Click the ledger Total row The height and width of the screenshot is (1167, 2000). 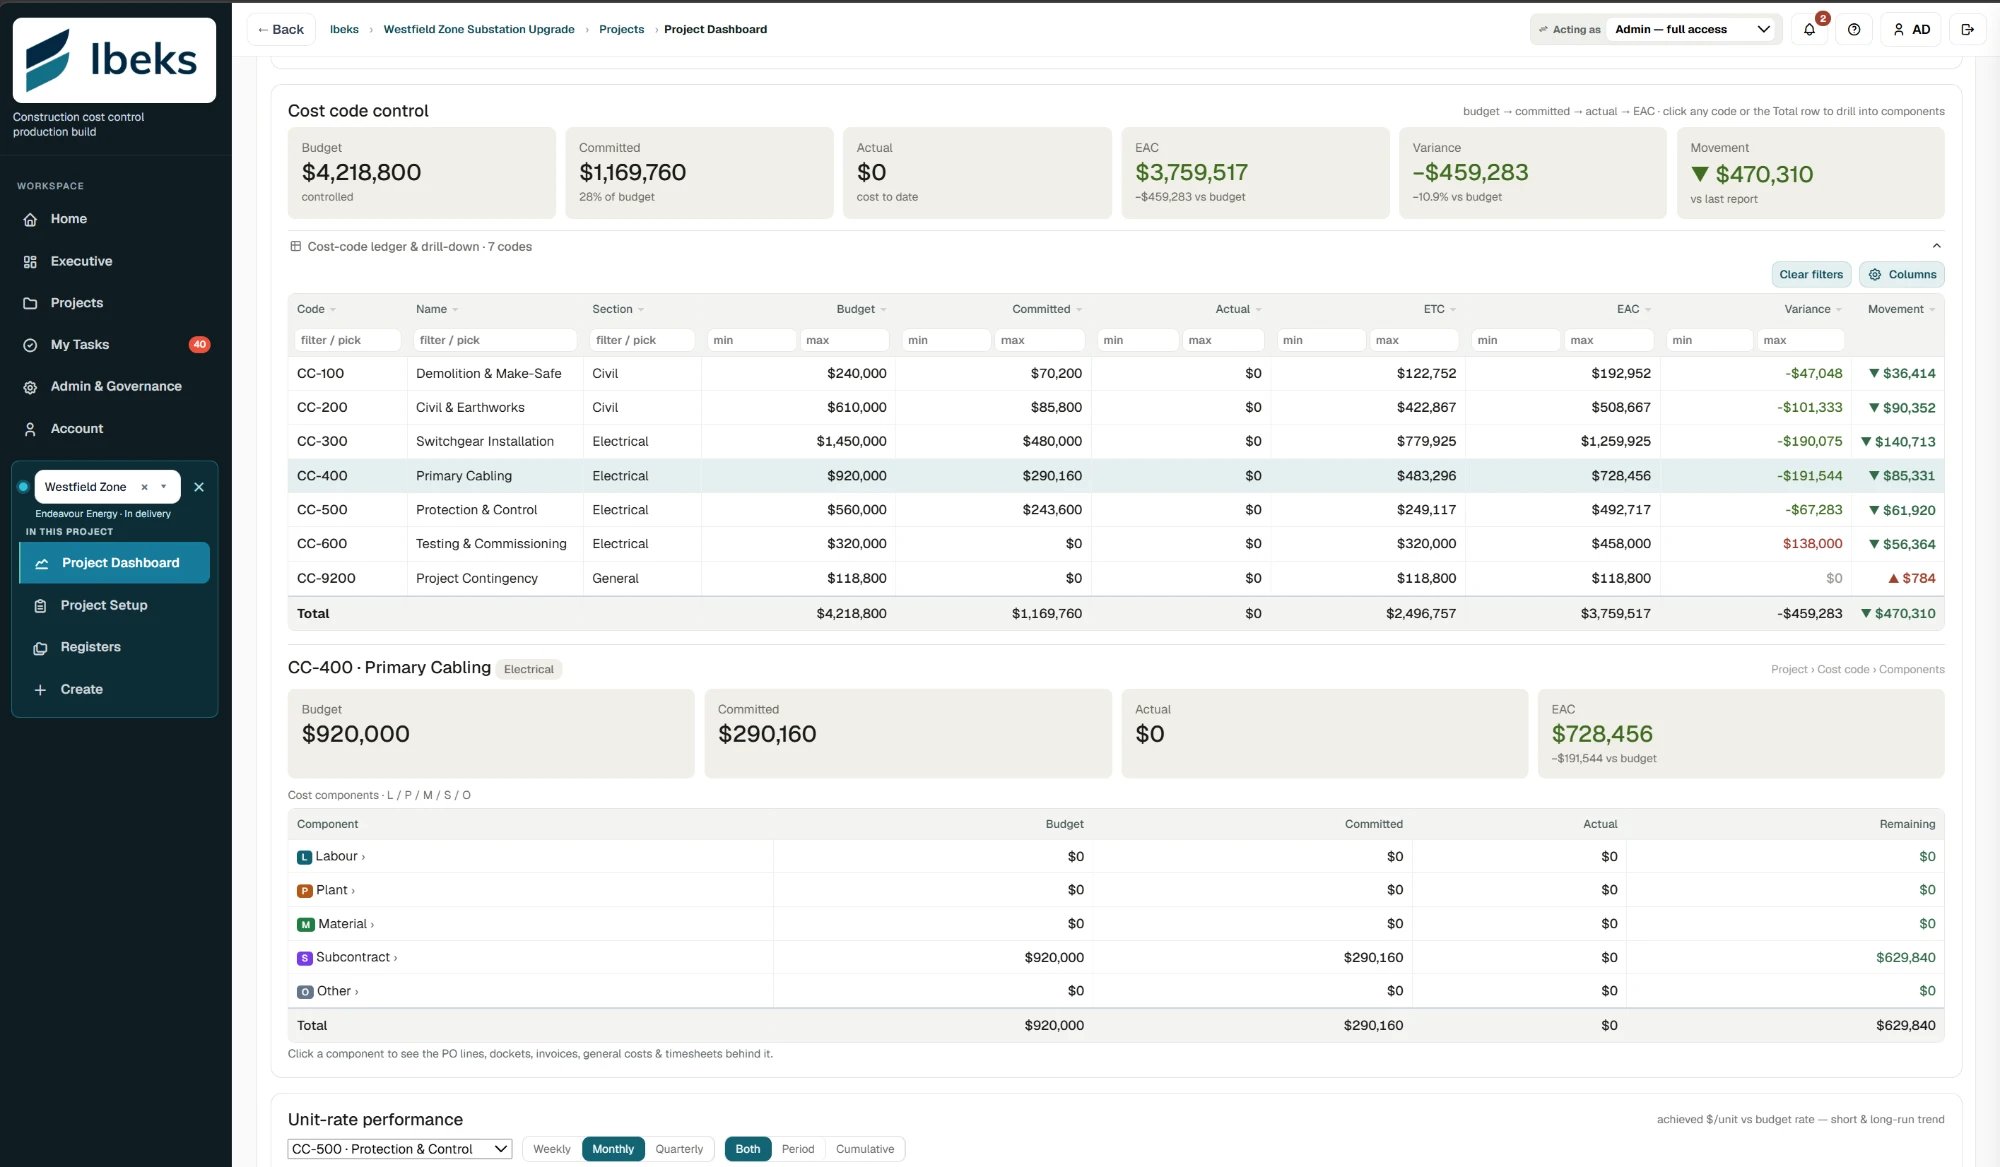(1116, 614)
